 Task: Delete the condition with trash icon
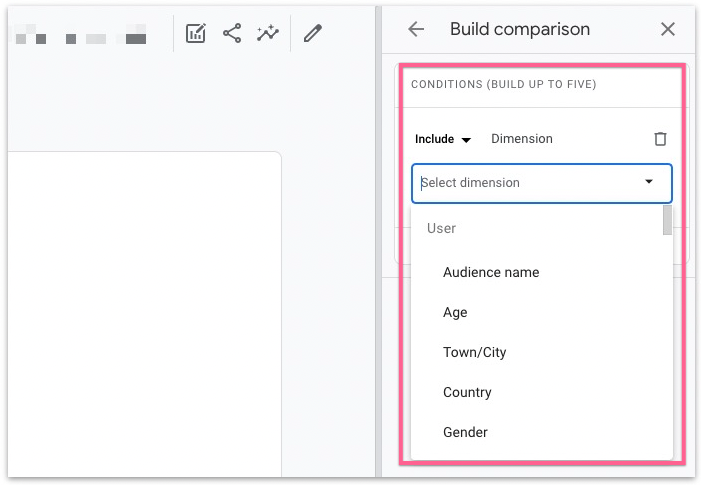click(660, 139)
